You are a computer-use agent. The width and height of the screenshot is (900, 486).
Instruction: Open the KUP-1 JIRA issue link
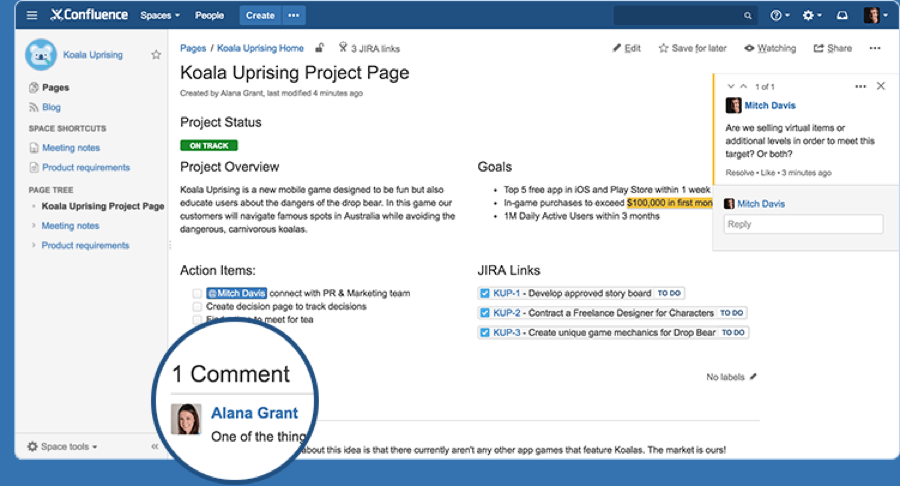pyautogui.click(x=507, y=294)
